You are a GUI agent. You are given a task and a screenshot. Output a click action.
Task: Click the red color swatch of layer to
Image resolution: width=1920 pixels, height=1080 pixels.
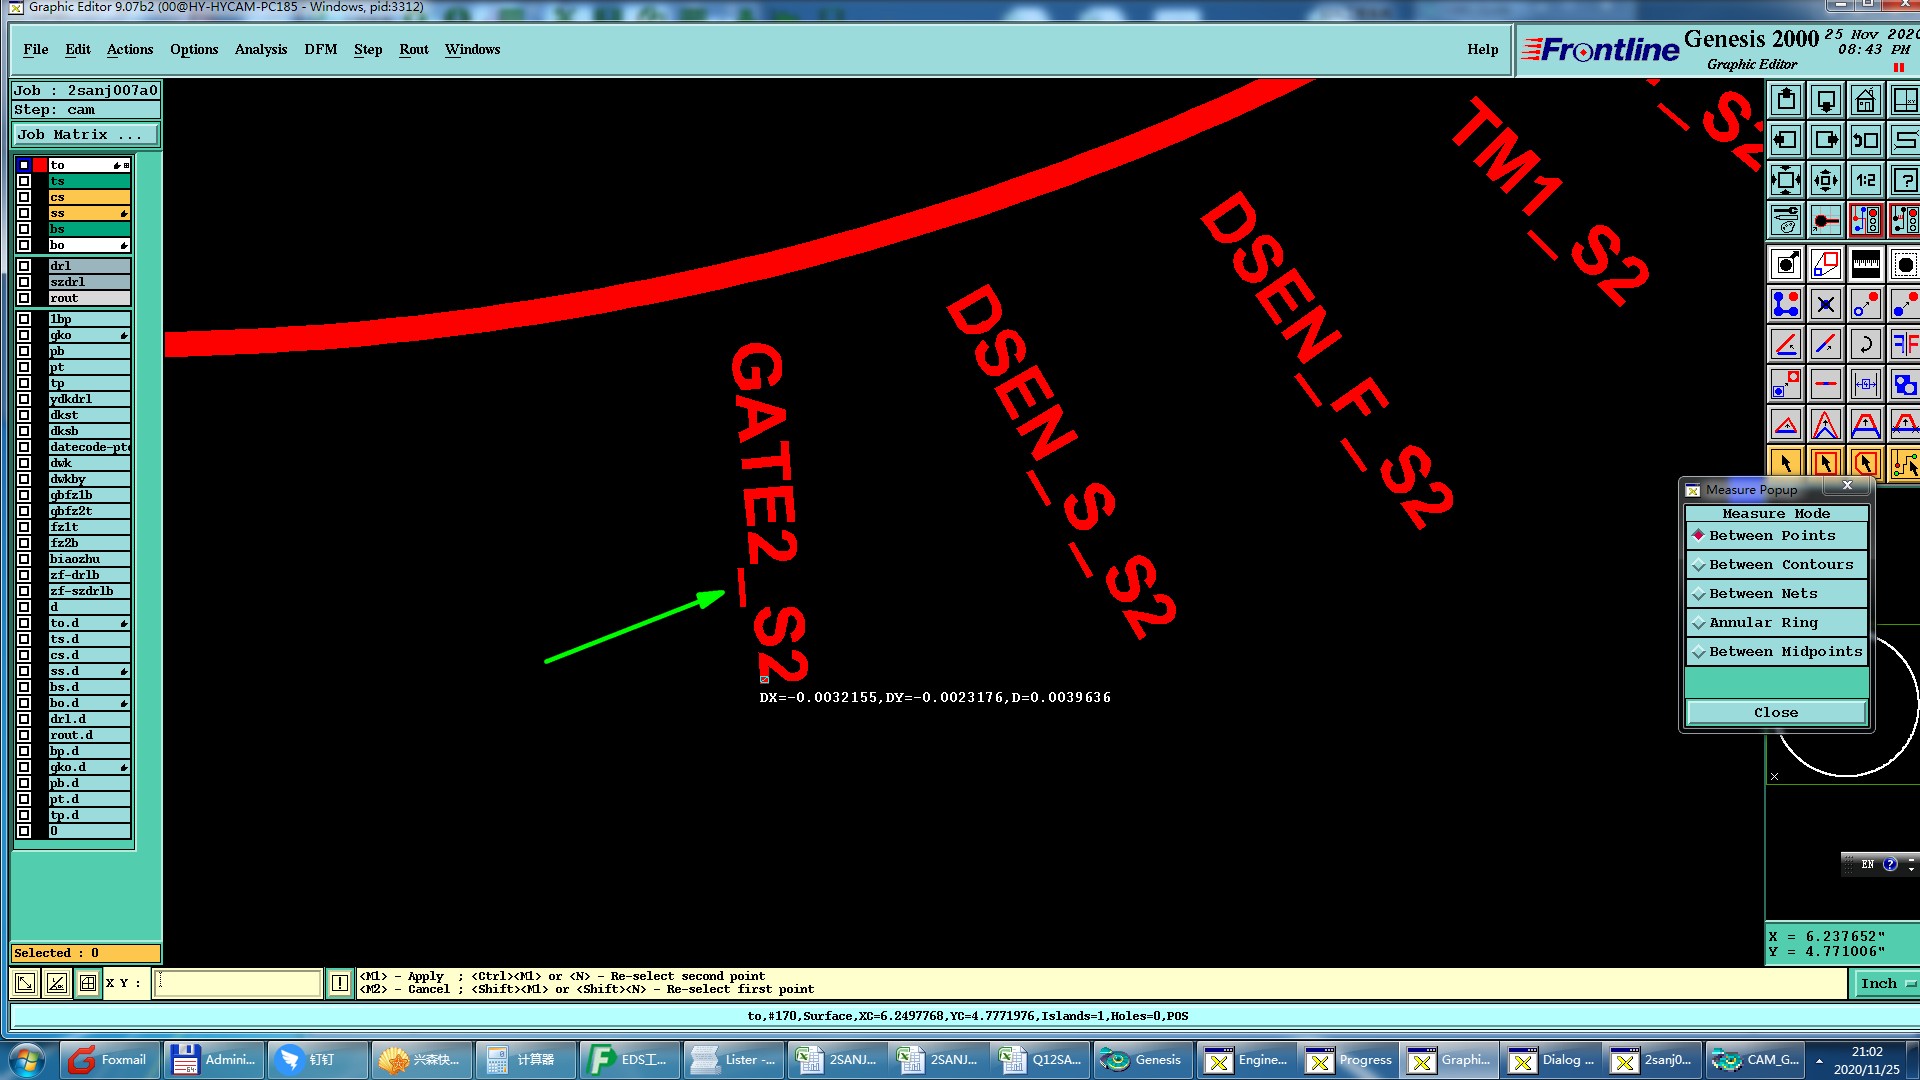point(40,165)
